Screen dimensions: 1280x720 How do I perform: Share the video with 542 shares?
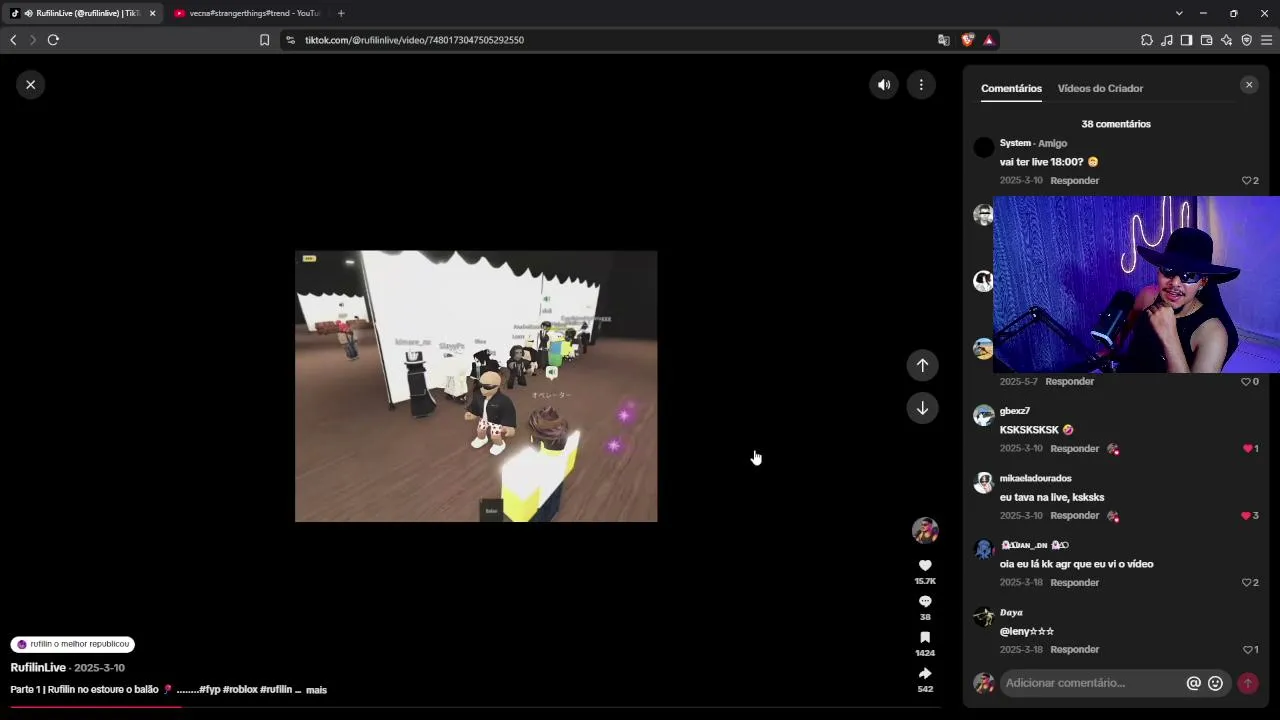tap(925, 673)
